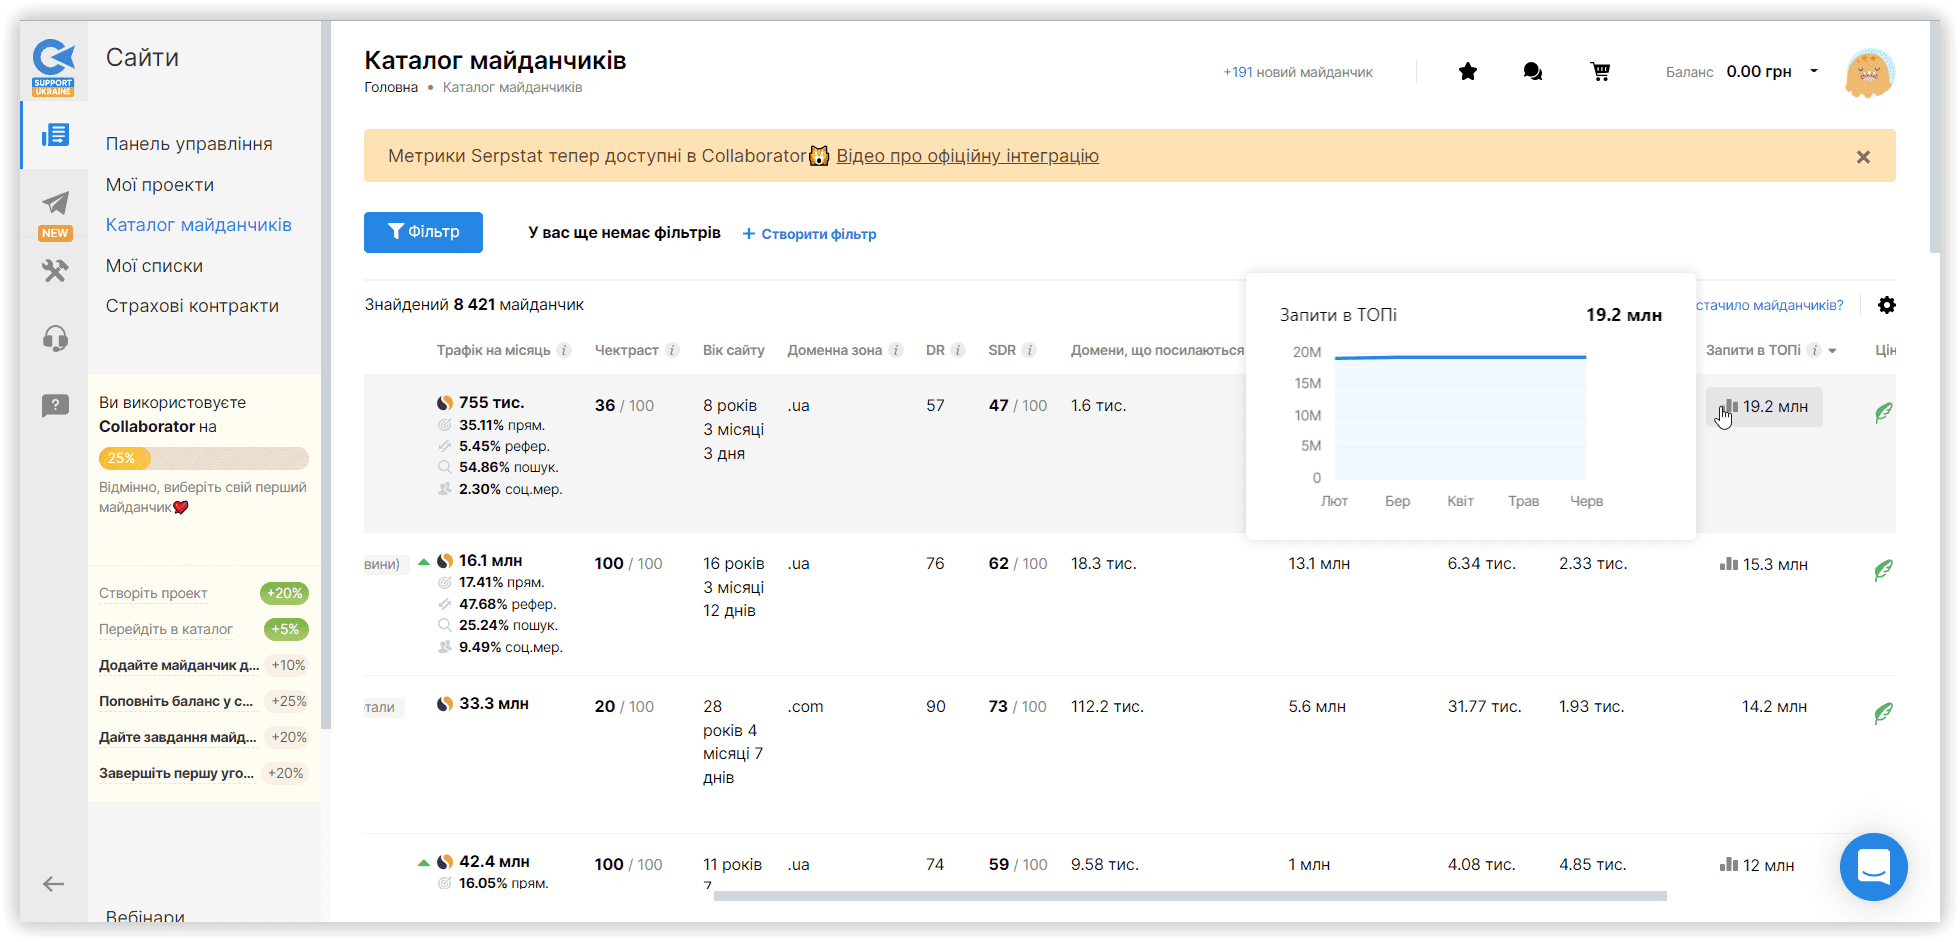
Task: Open the question mark help icon
Action: pos(55,405)
